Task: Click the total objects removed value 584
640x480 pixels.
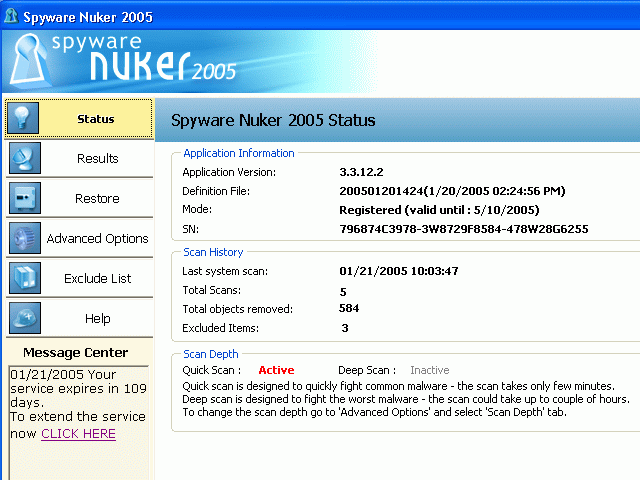Action: (349, 308)
